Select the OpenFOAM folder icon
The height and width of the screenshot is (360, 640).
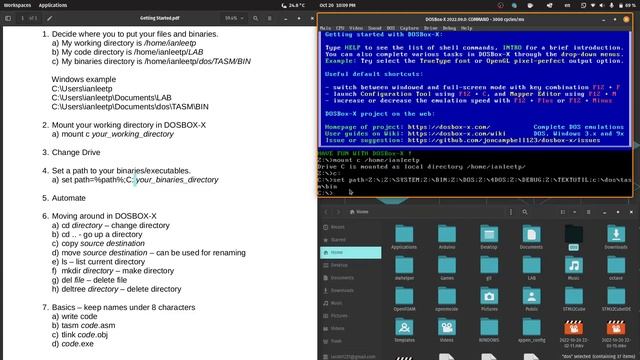tap(404, 296)
